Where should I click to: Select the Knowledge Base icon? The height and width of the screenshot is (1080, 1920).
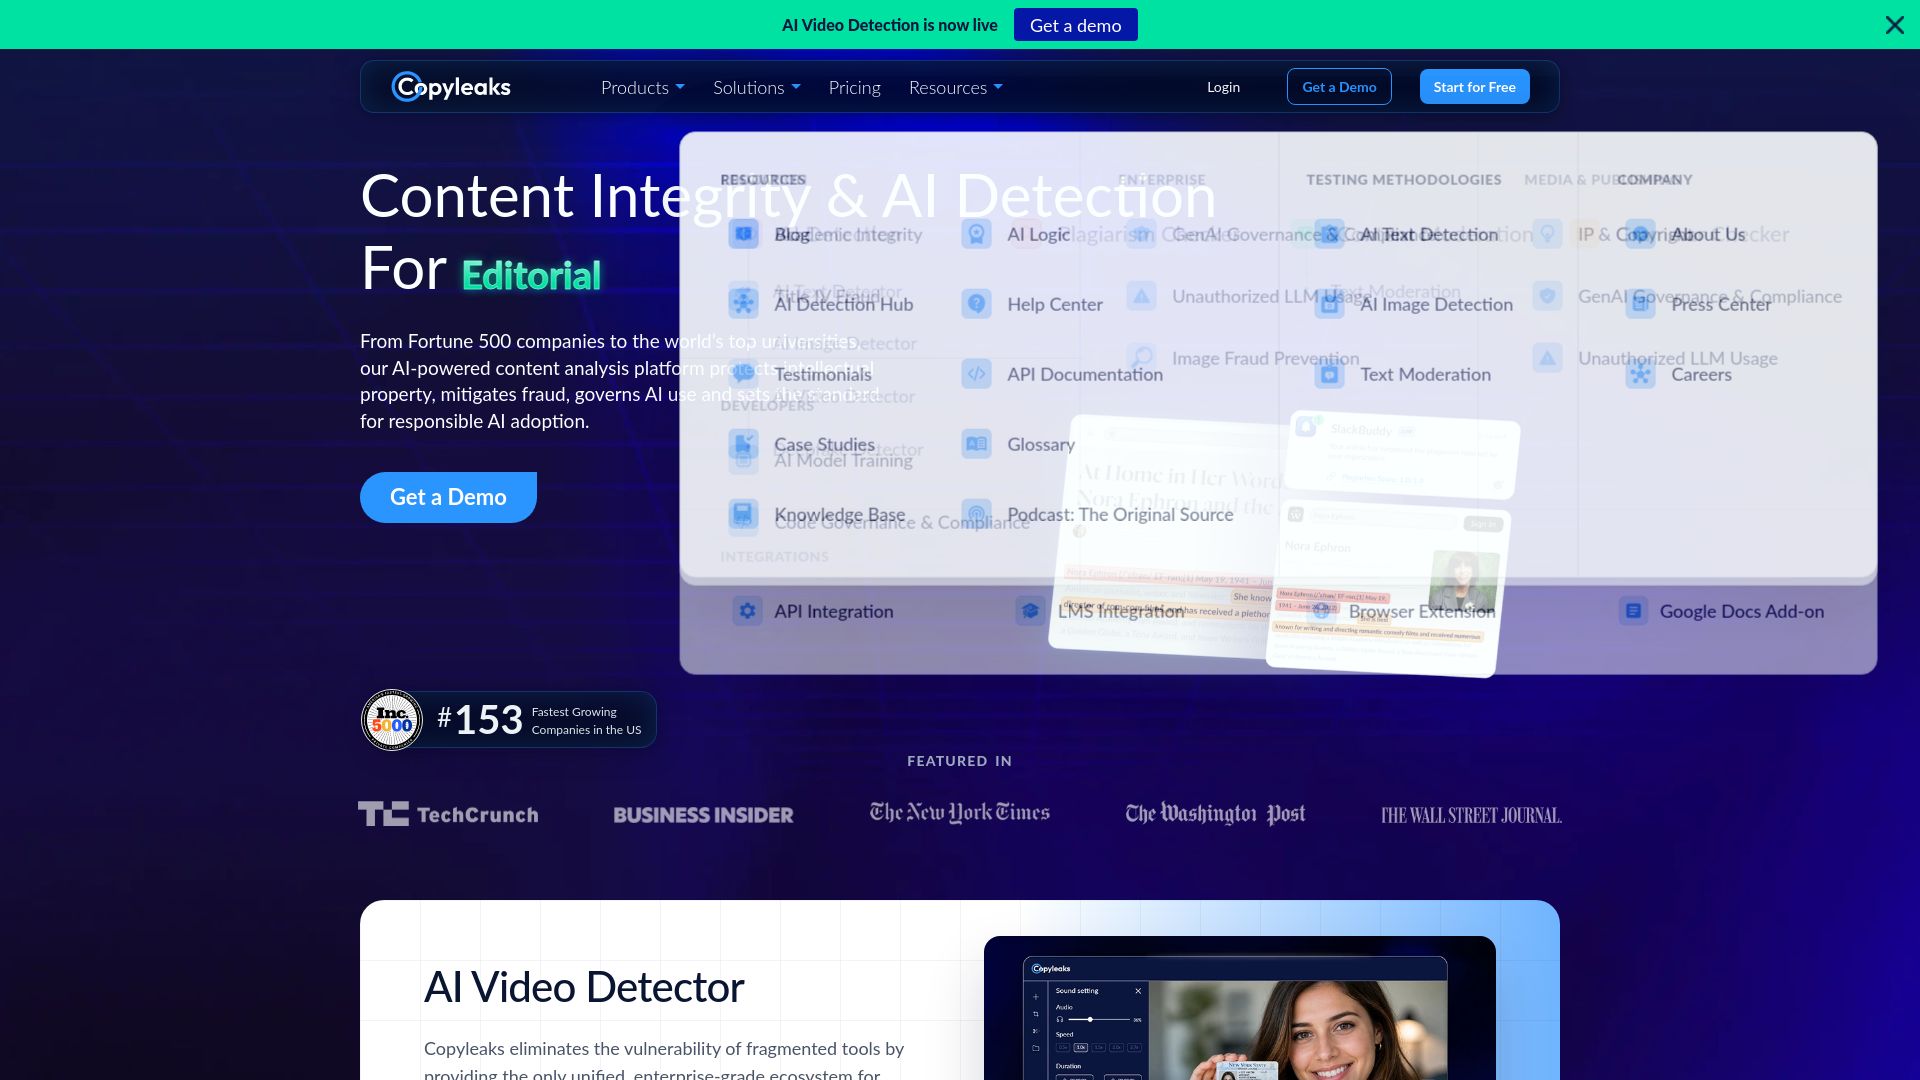pyautogui.click(x=743, y=514)
